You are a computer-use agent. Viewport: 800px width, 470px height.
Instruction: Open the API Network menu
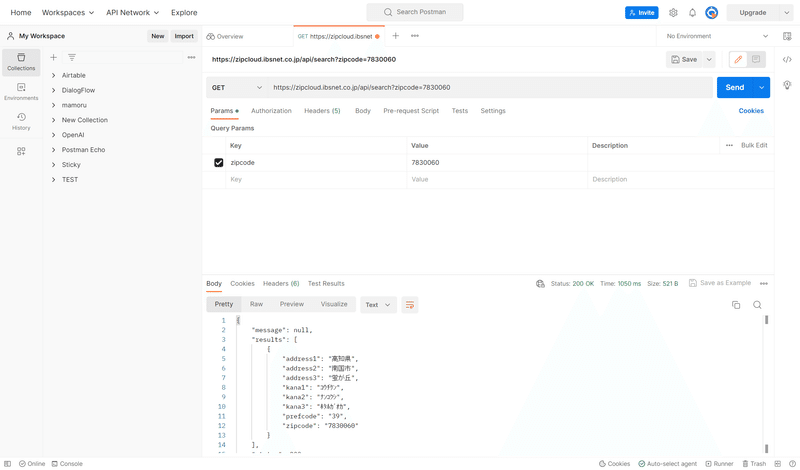(x=133, y=12)
